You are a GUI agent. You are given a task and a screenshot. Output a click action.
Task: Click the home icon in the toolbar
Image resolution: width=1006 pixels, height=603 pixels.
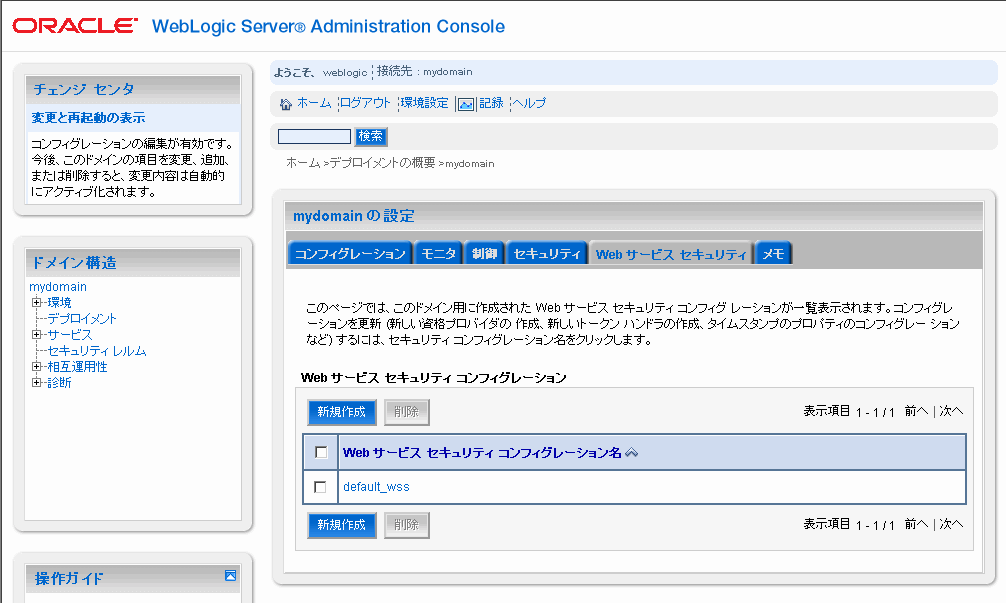pyautogui.click(x=286, y=104)
